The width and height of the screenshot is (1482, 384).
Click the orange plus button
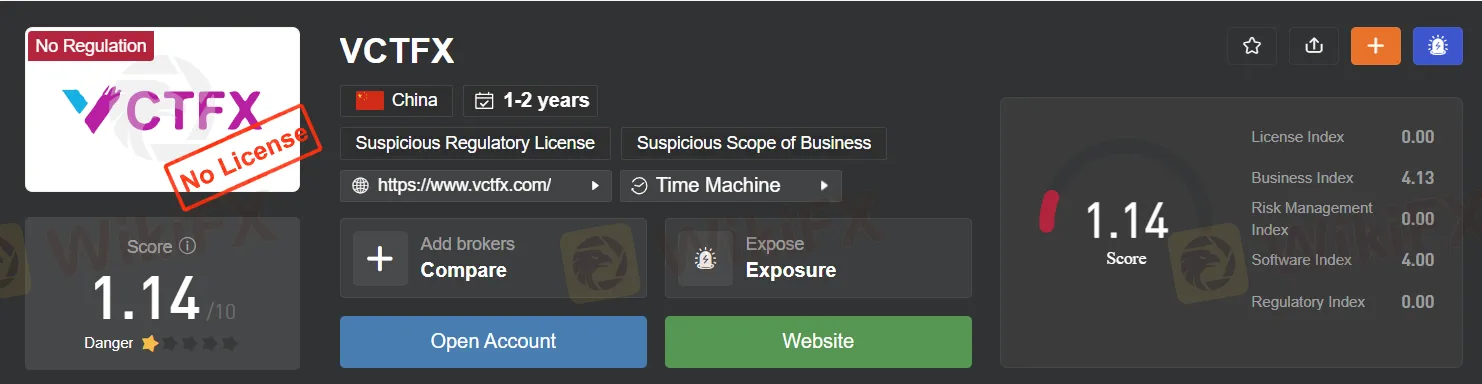coord(1376,46)
